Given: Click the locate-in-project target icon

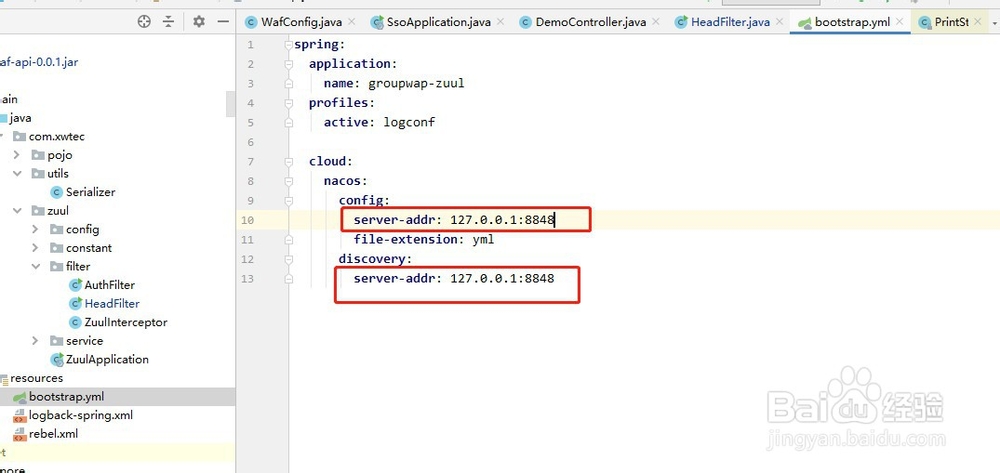Looking at the screenshot, I should tap(144, 22).
